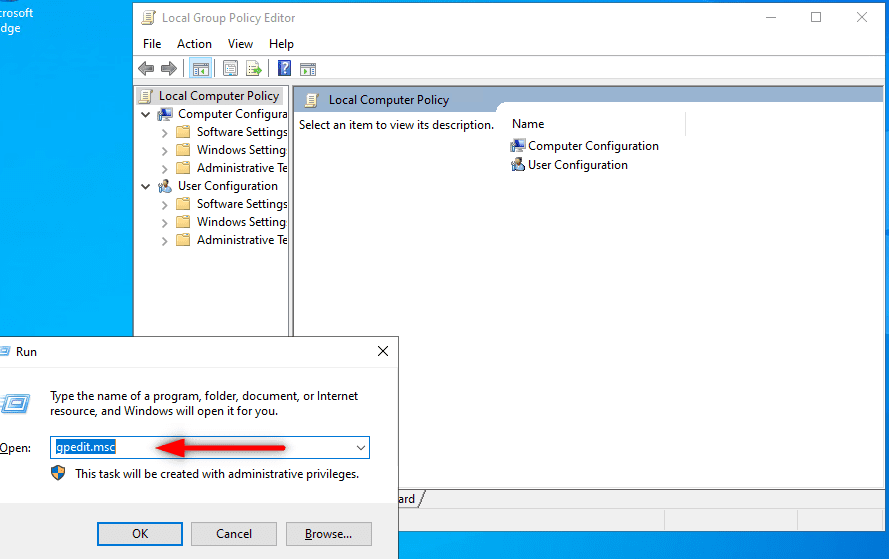The height and width of the screenshot is (559, 889).
Task: Collapse the User Configuration tree node
Action: [x=146, y=187]
